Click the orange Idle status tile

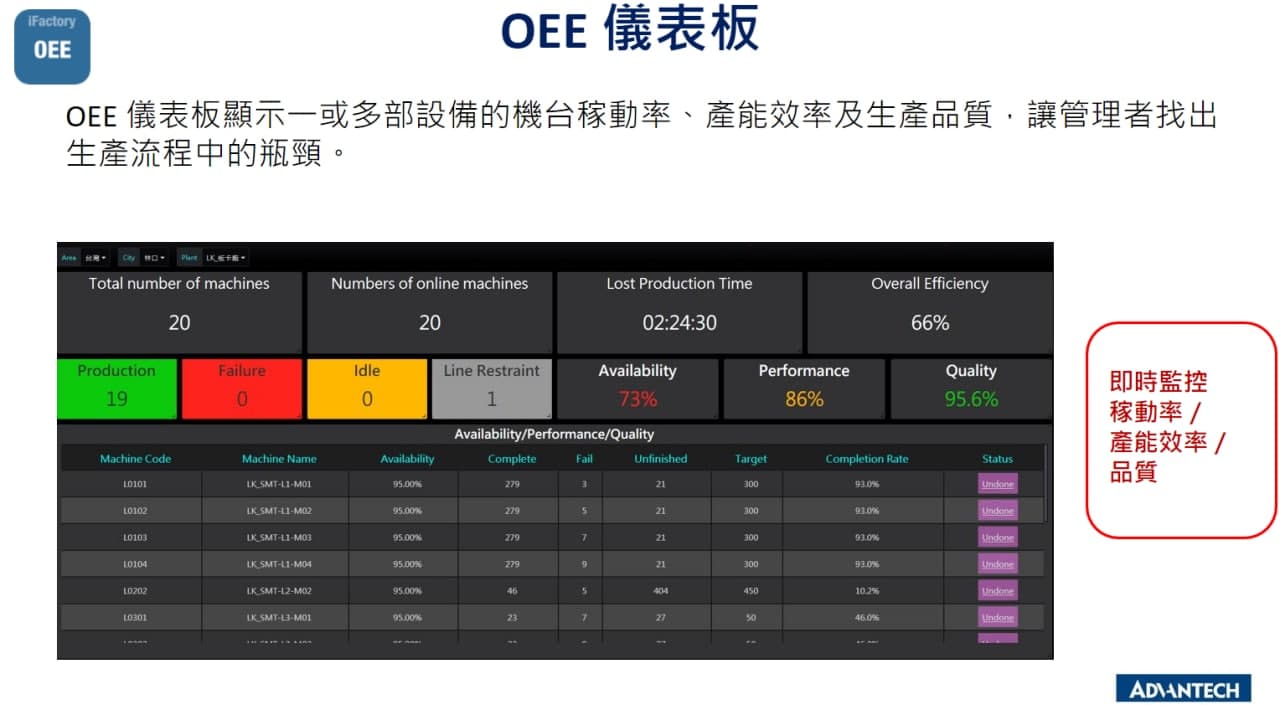[x=367, y=388]
